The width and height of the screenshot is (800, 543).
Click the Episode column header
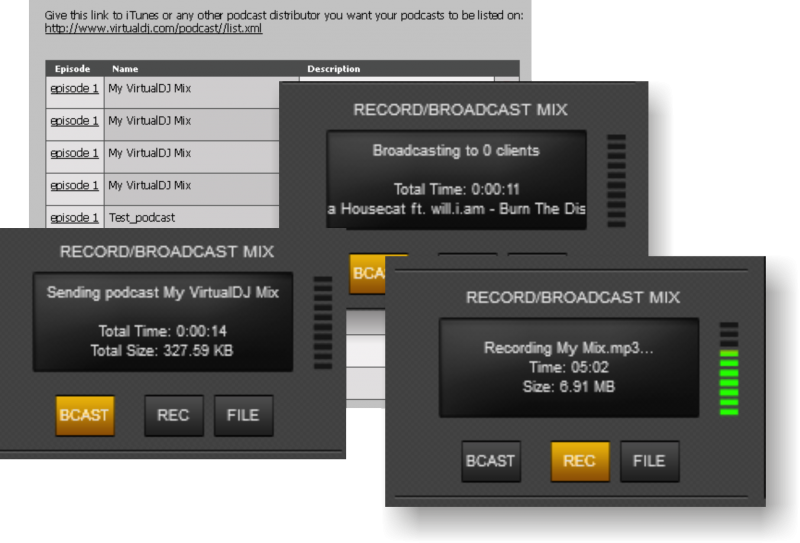(73, 69)
